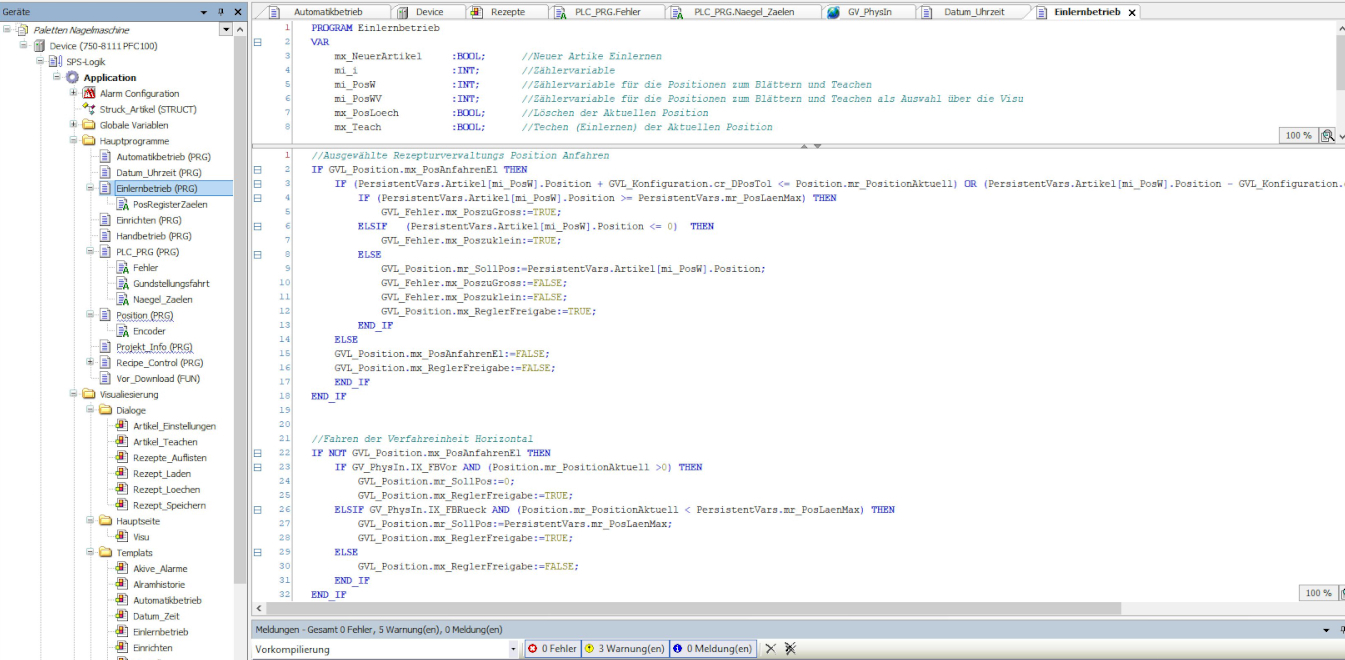Collapse the IF block at line 2
The height and width of the screenshot is (660, 1345).
[x=258, y=170]
